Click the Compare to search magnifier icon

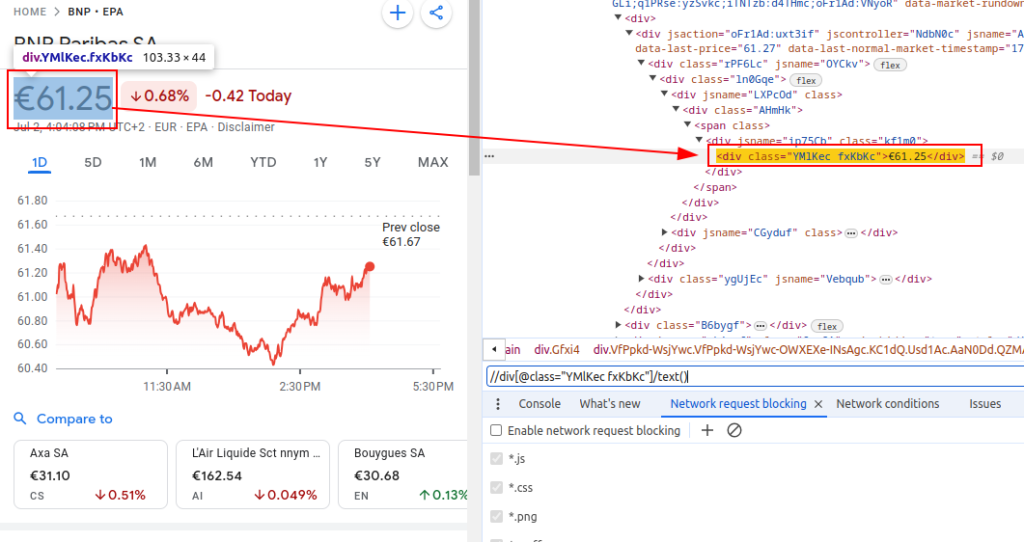click(x=20, y=419)
